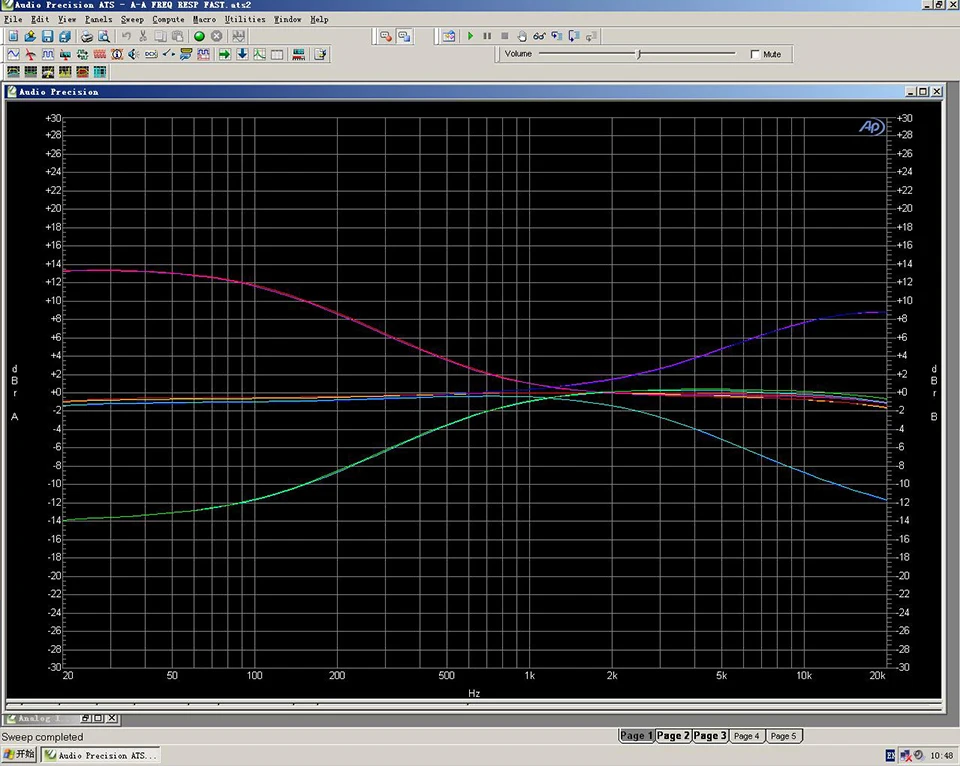Open the Utilities menu
The width and height of the screenshot is (960, 766).
tap(245, 19)
